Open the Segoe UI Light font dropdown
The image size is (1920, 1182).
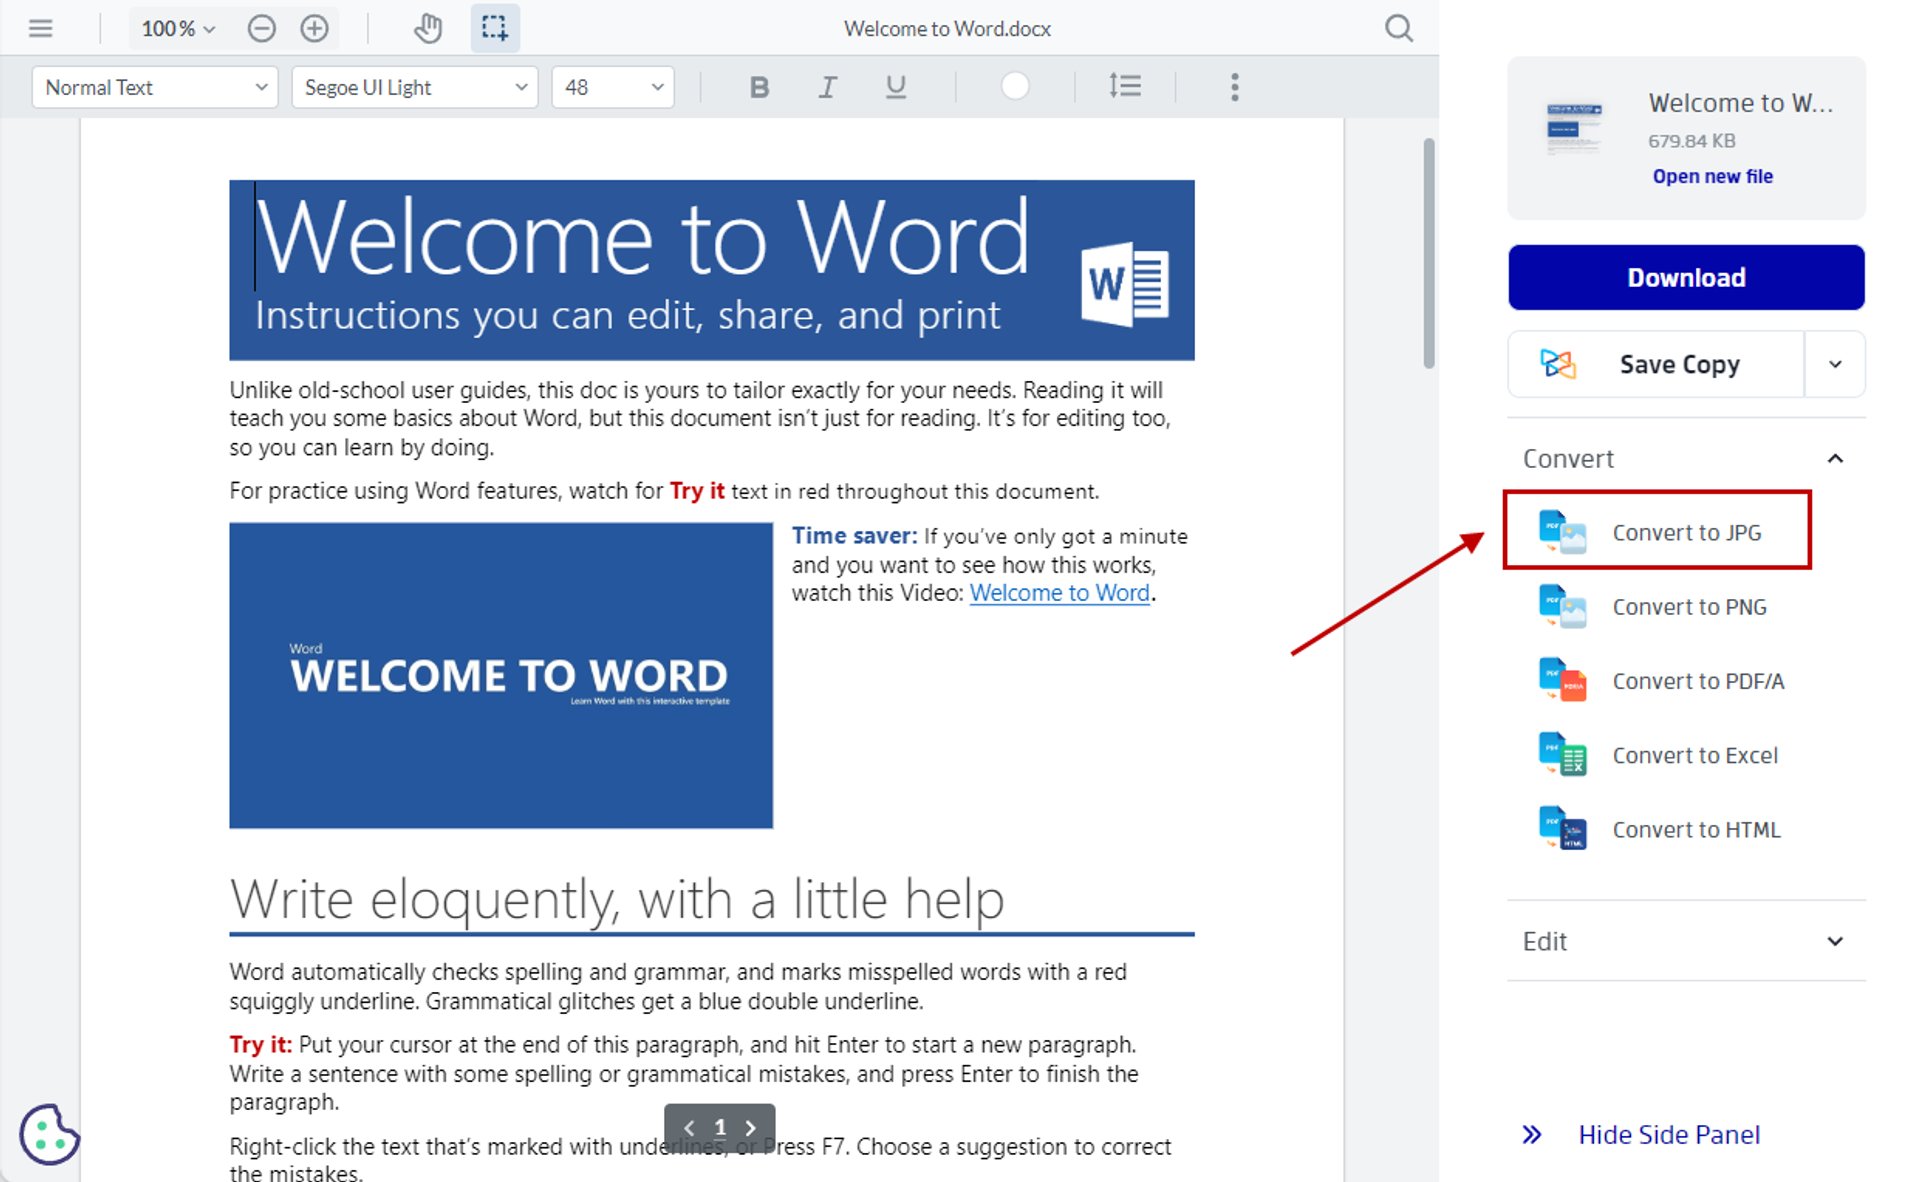(414, 87)
